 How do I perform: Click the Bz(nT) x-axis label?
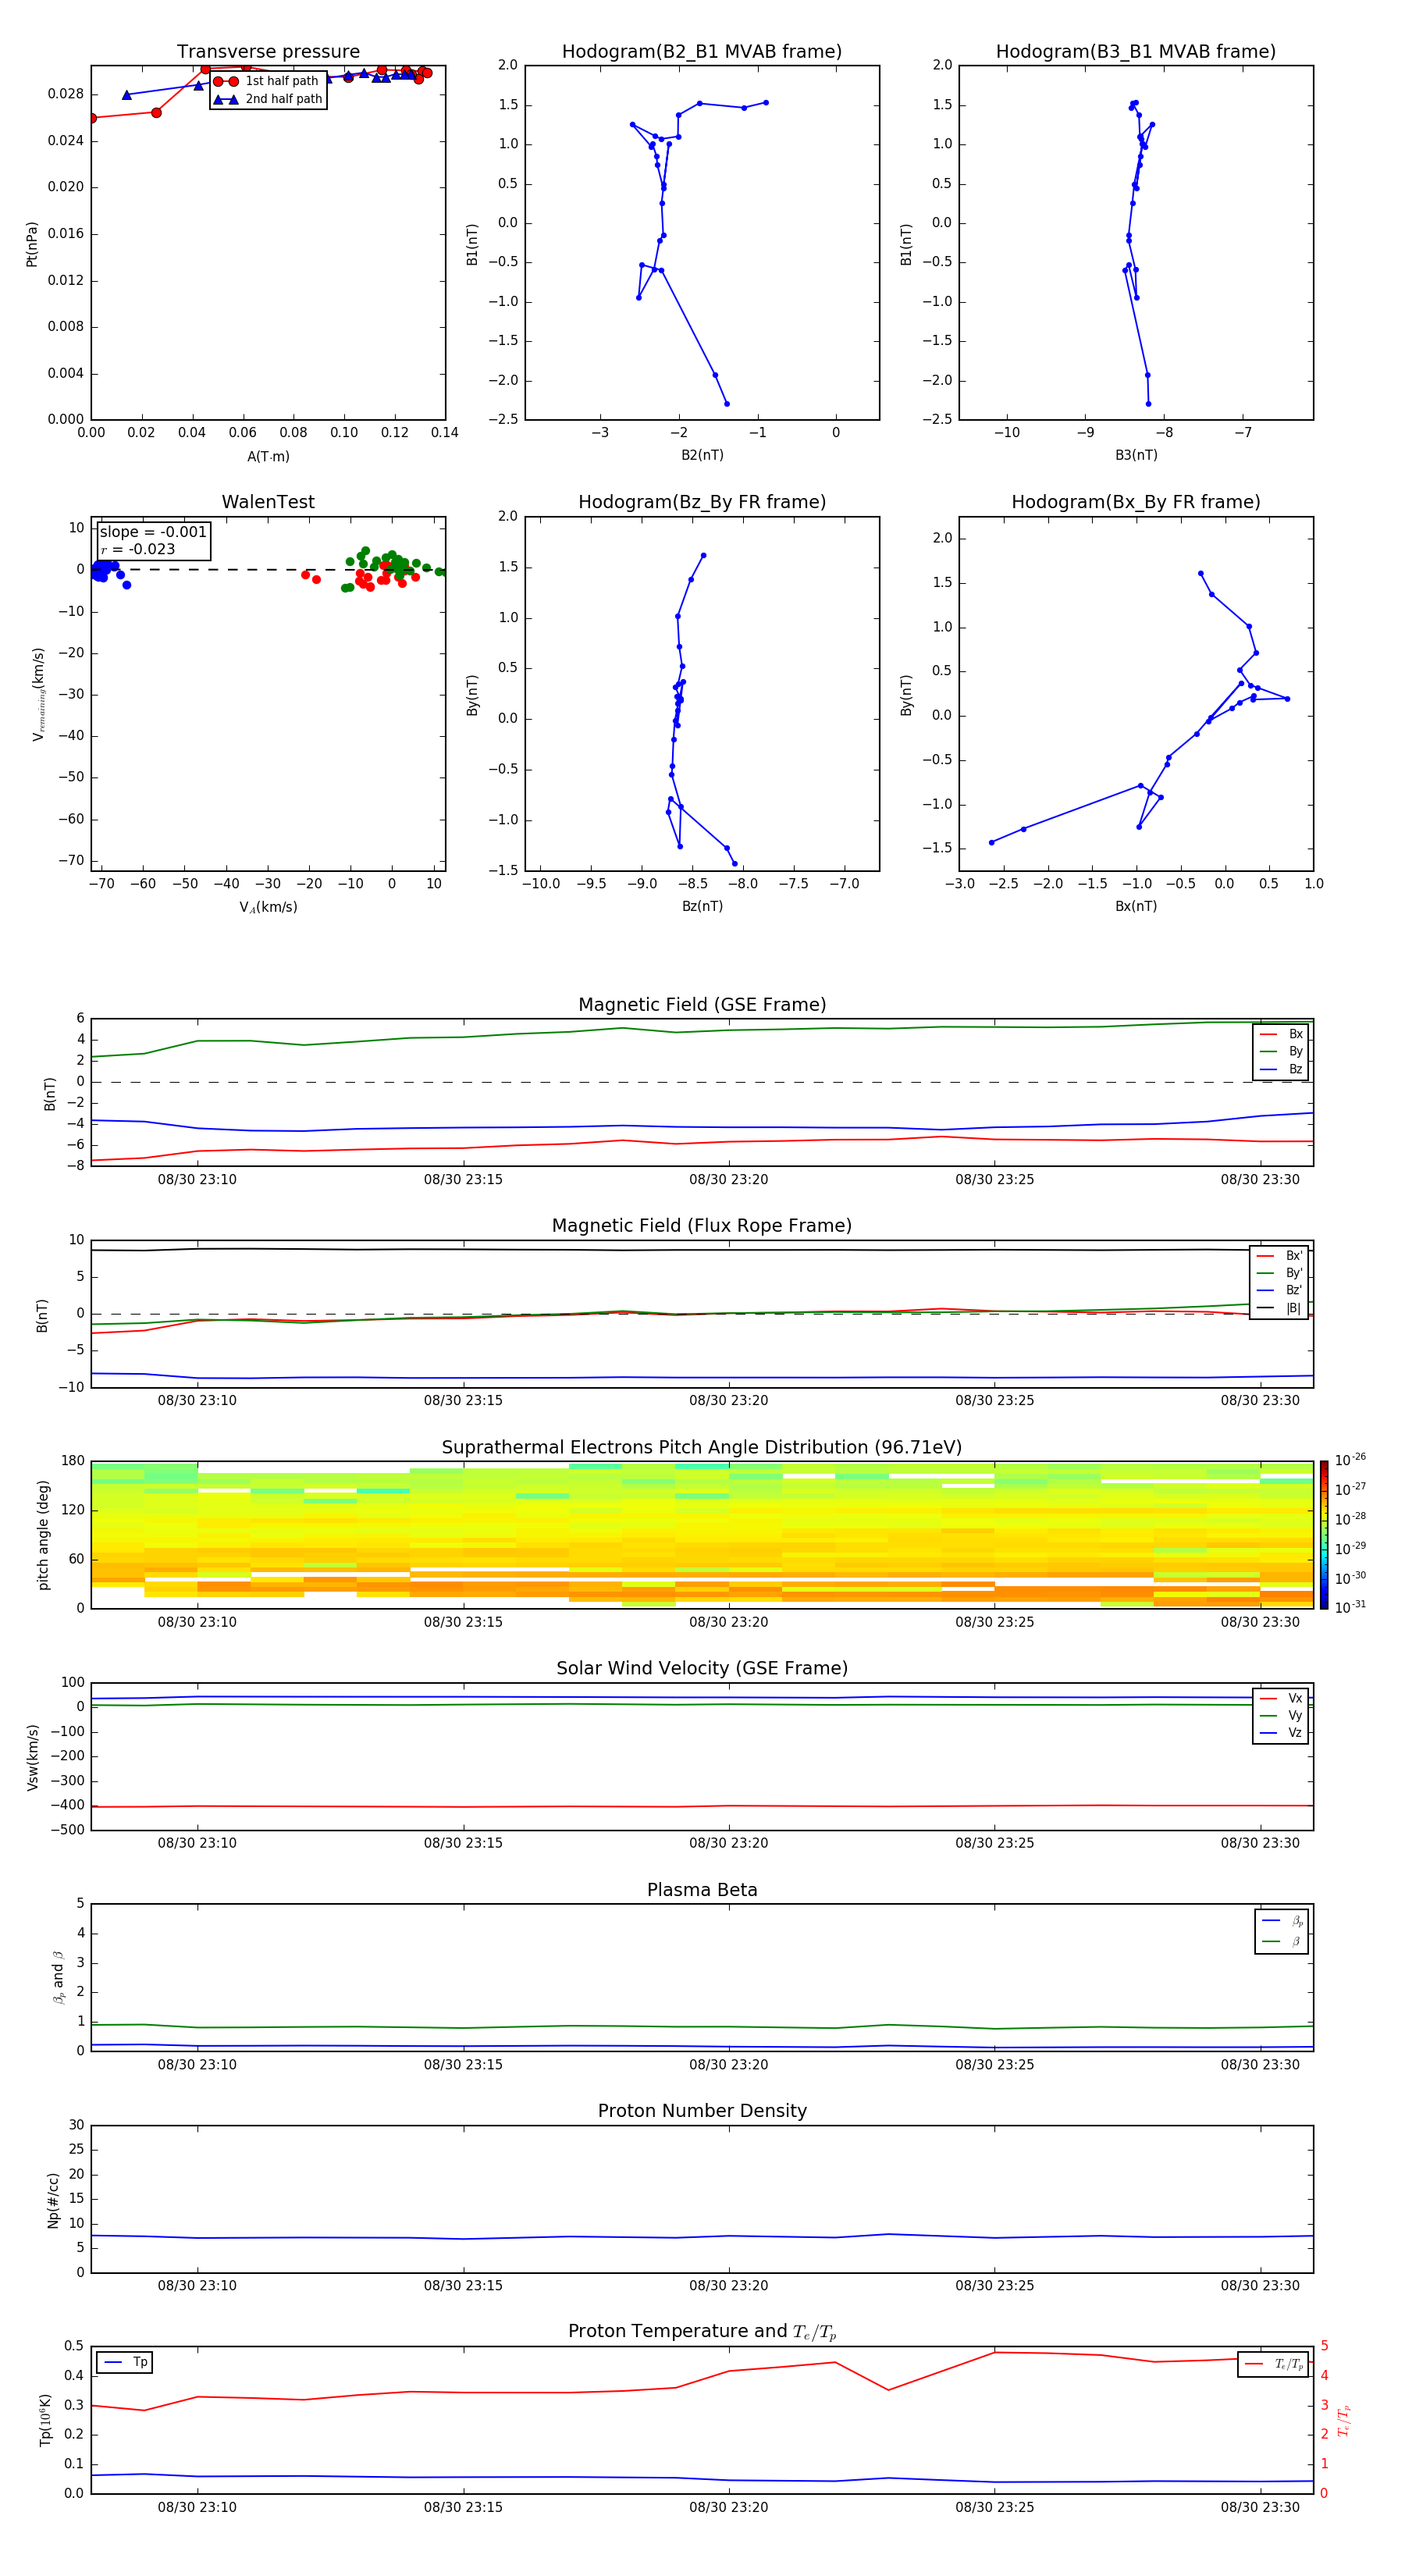[x=702, y=906]
